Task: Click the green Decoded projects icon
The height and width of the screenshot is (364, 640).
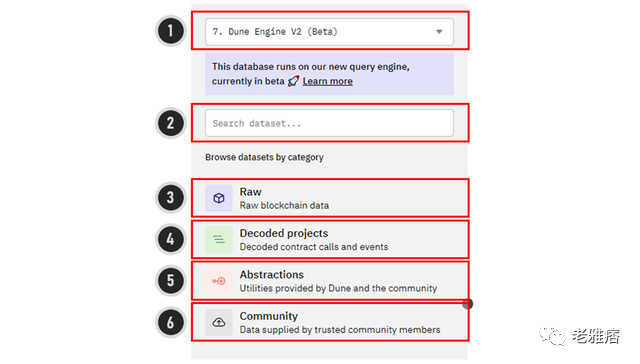Action: [219, 240]
